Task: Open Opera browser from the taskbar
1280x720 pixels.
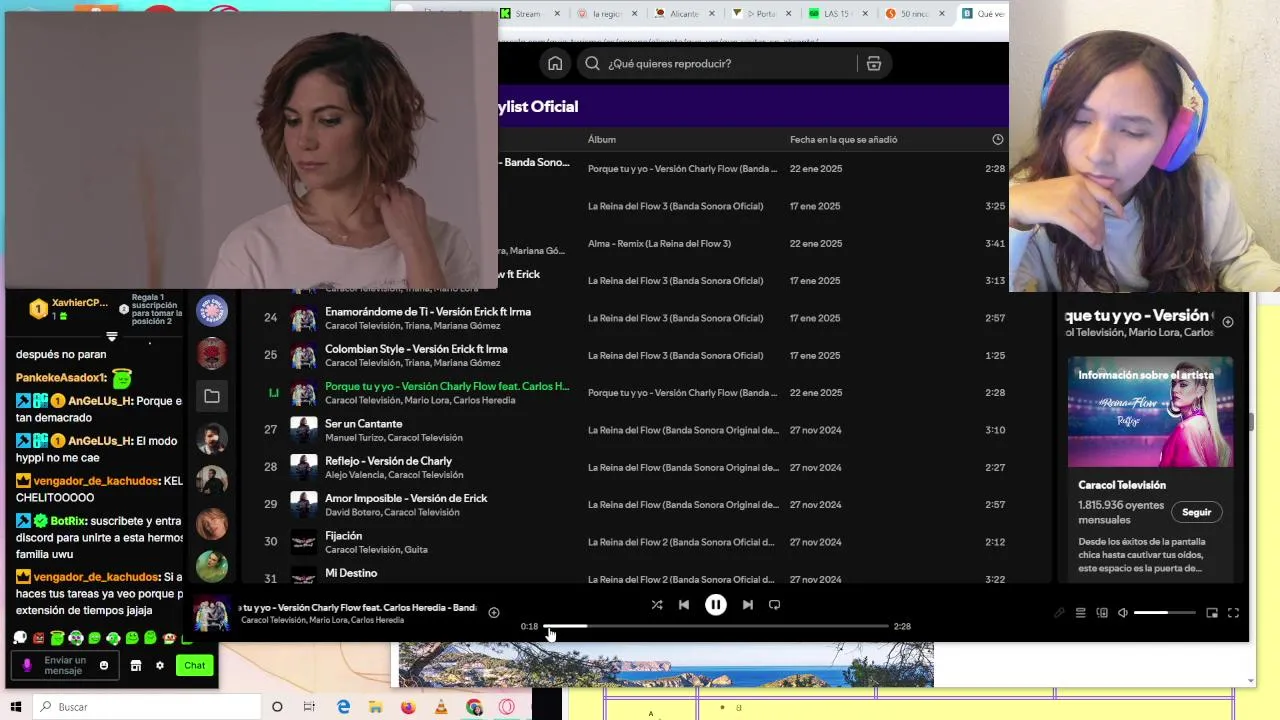Action: pyautogui.click(x=507, y=707)
